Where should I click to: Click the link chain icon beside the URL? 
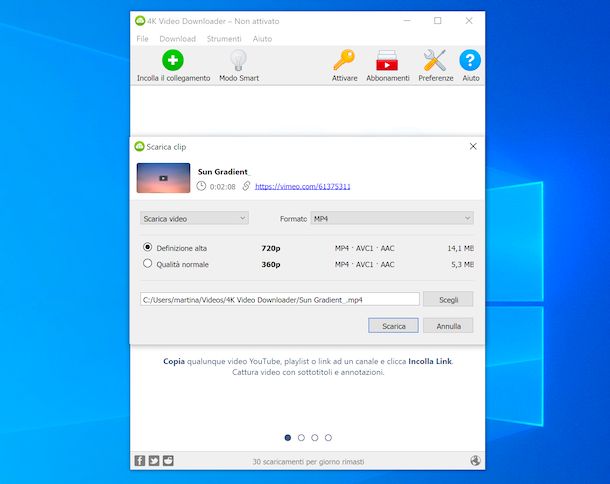pos(246,186)
